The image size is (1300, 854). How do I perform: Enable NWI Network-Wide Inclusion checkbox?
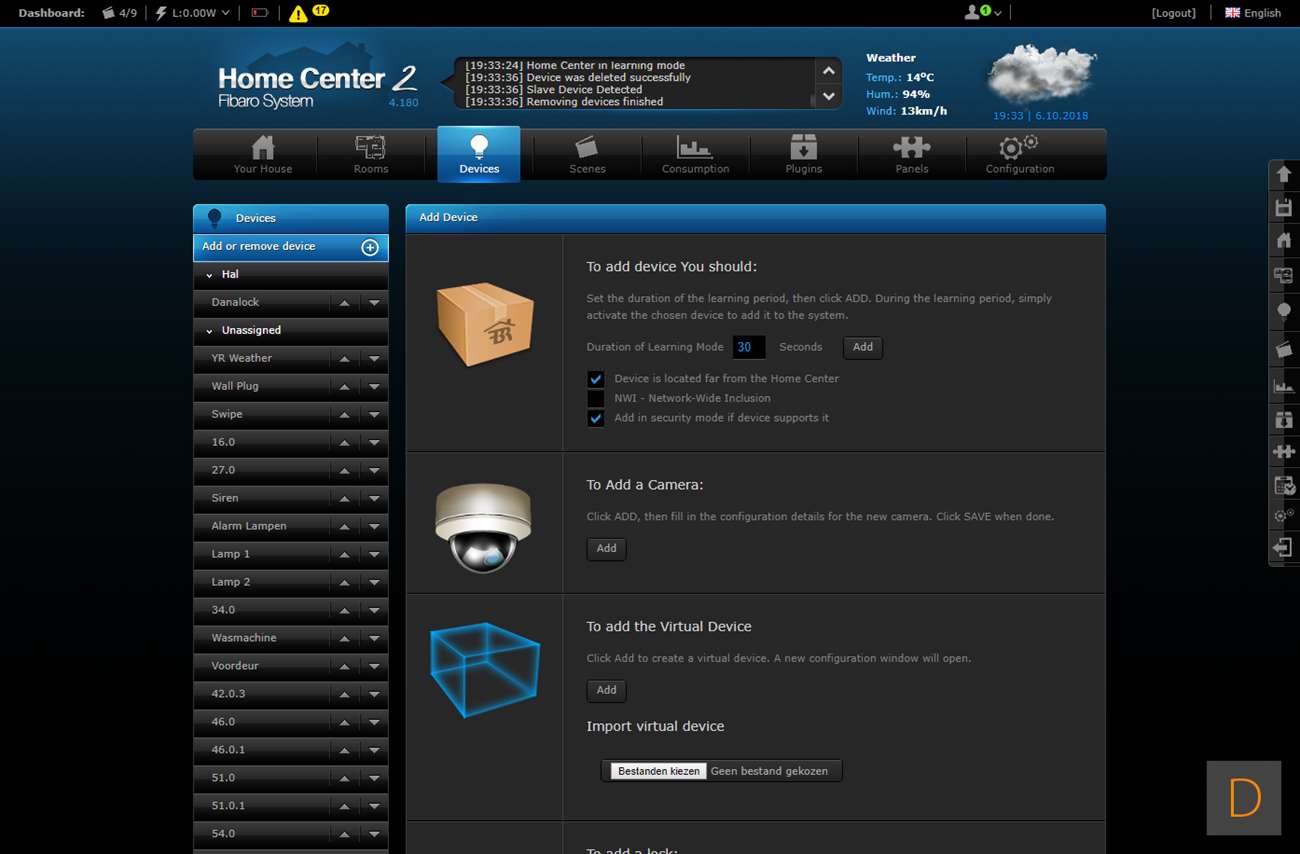[x=595, y=398]
